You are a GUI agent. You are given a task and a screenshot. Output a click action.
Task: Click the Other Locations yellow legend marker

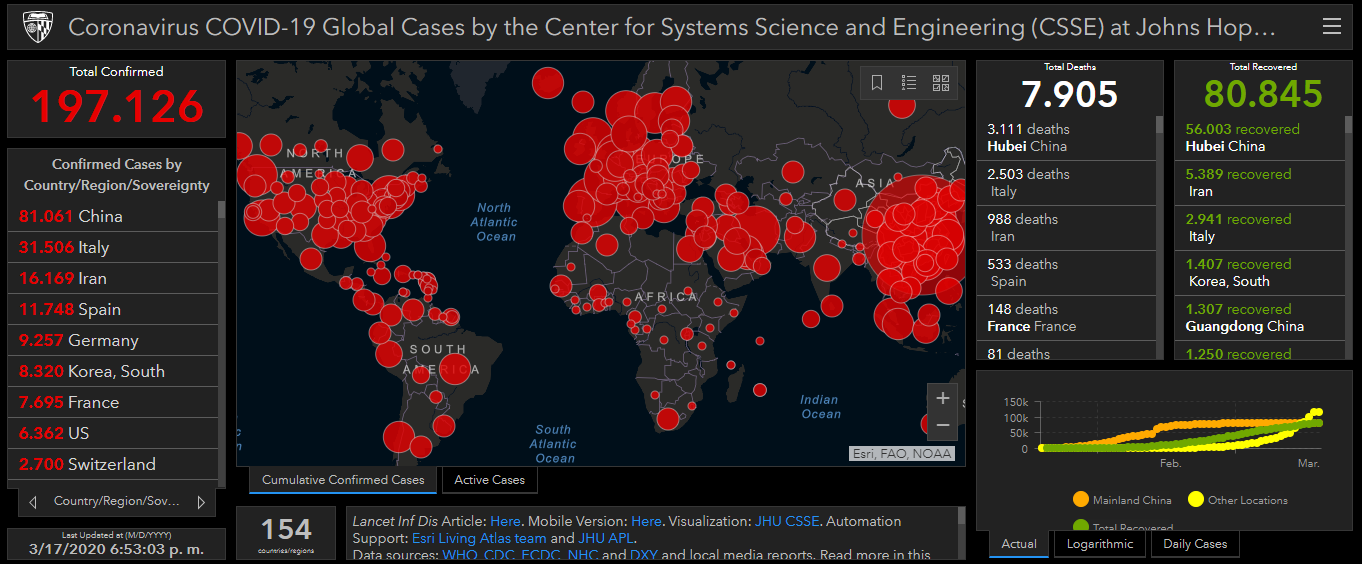[x=1195, y=500]
